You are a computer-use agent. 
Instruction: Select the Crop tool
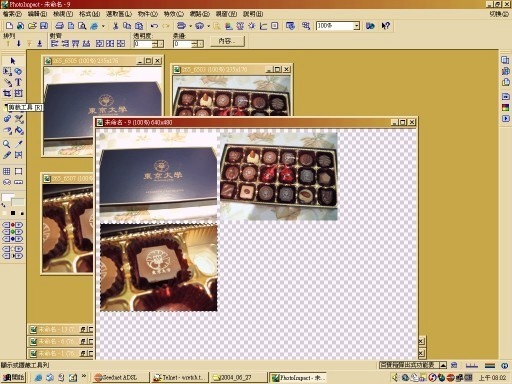[x=7, y=93]
